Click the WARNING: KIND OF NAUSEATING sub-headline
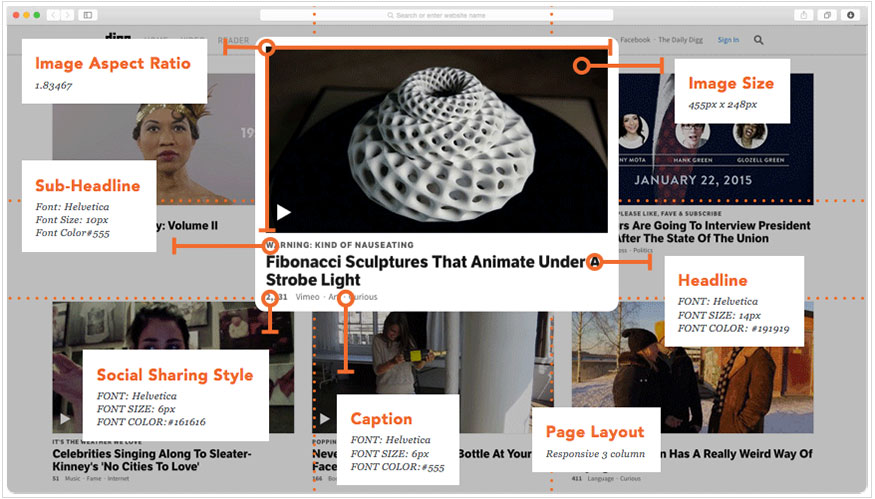The image size is (875, 499). [340, 245]
